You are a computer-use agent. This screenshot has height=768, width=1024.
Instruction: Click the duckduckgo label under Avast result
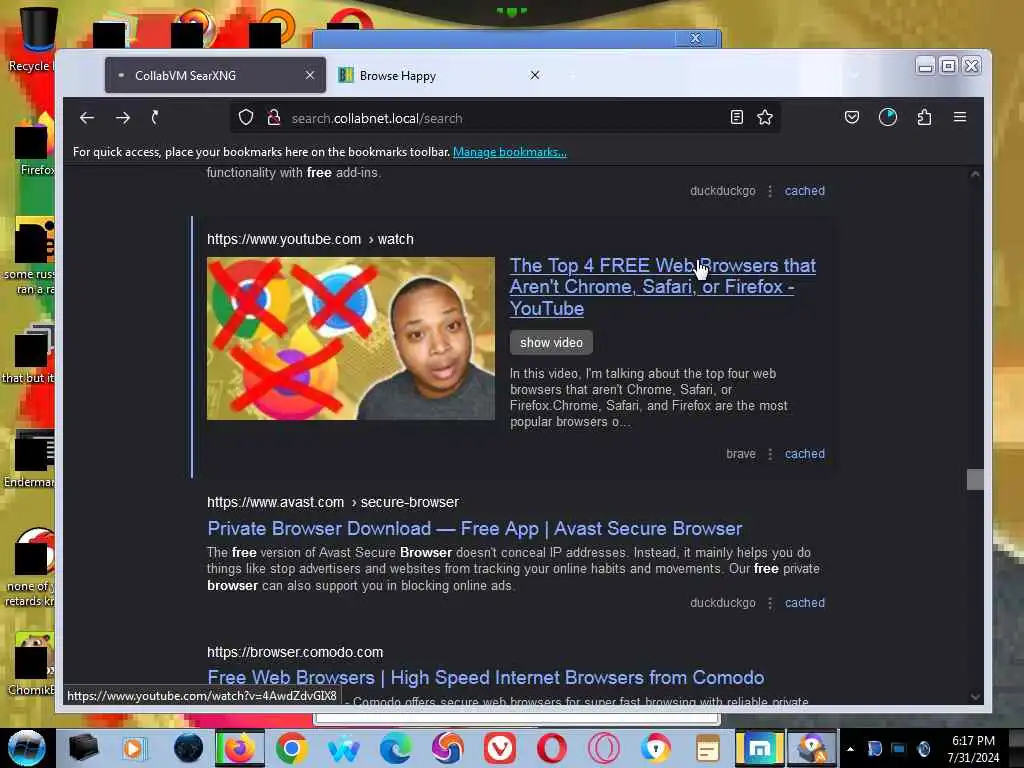click(722, 603)
